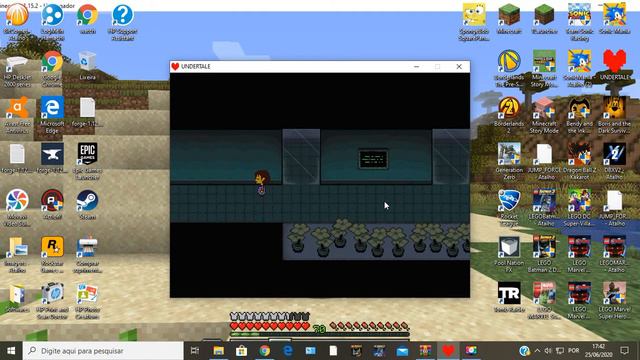The width and height of the screenshot is (640, 360).
Task: Click the POR language indicator
Action: tap(573, 351)
